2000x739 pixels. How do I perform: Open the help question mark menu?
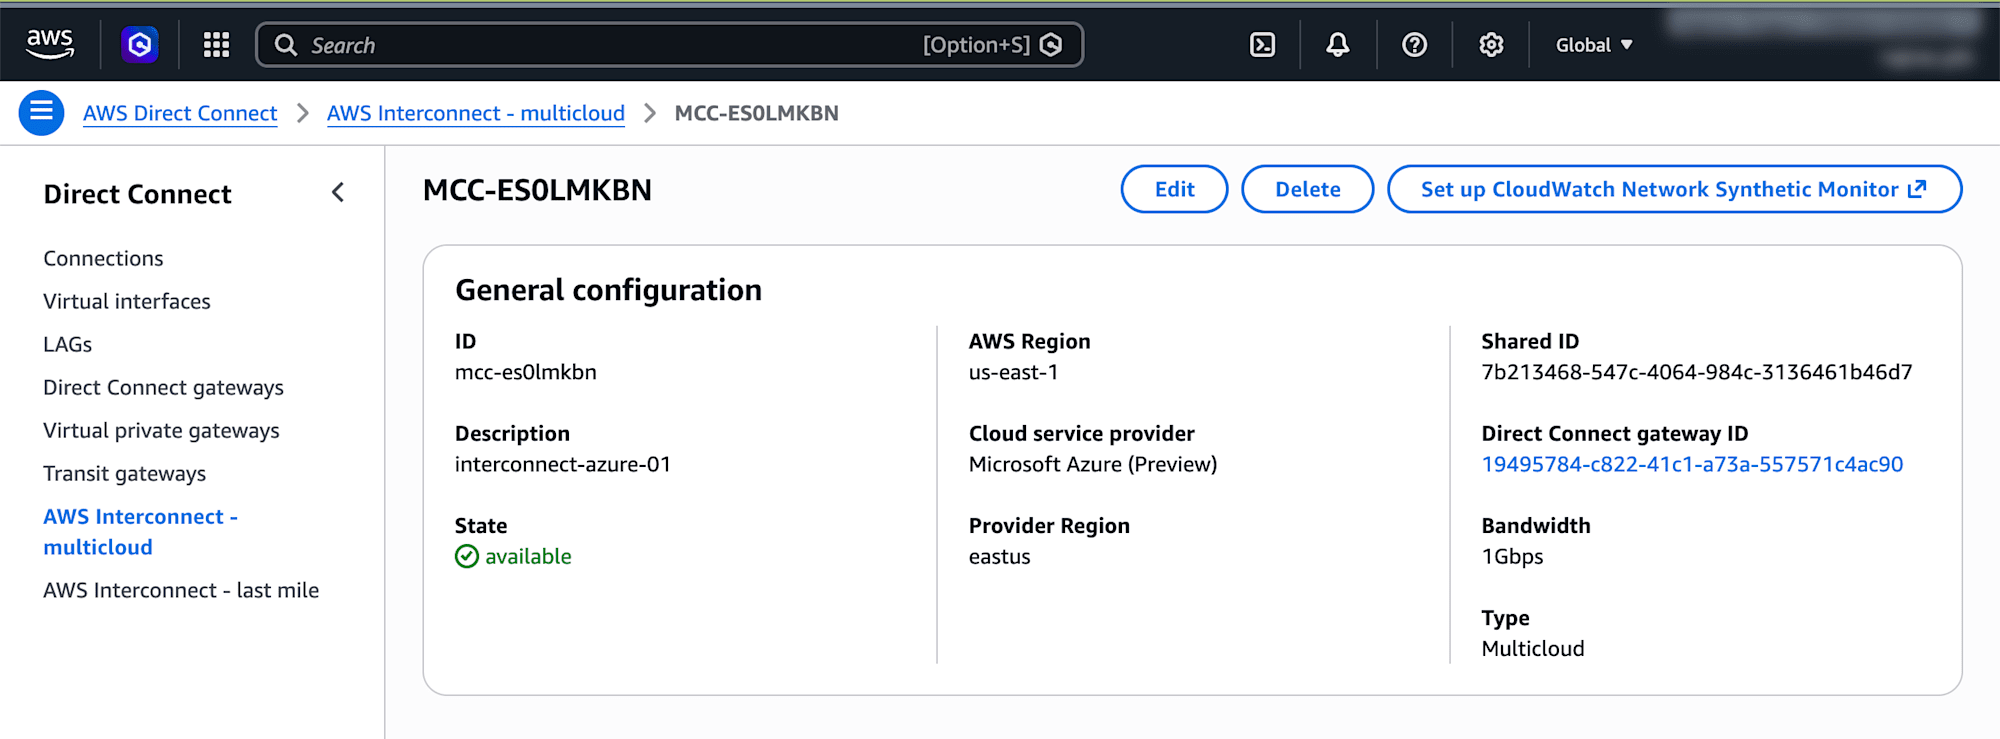(1414, 45)
